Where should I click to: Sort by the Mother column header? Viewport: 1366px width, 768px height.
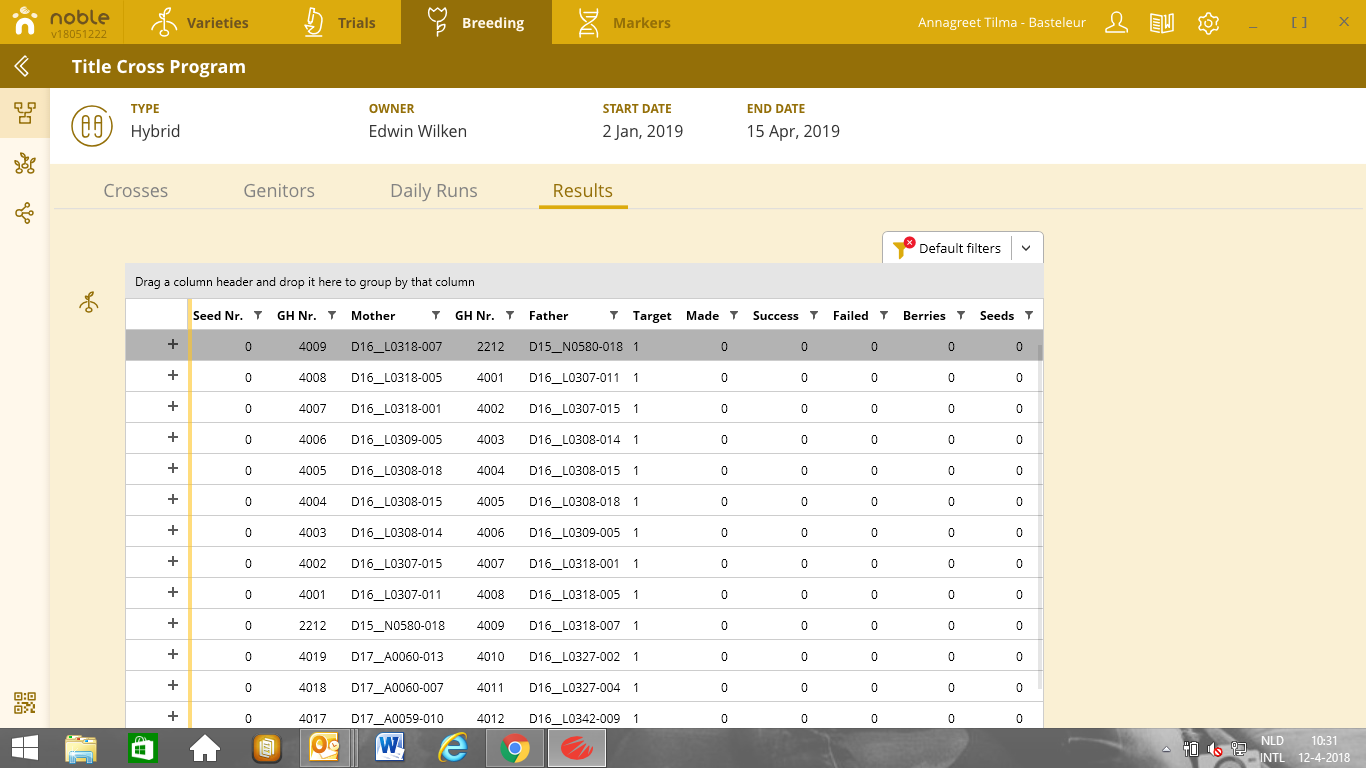tap(373, 316)
